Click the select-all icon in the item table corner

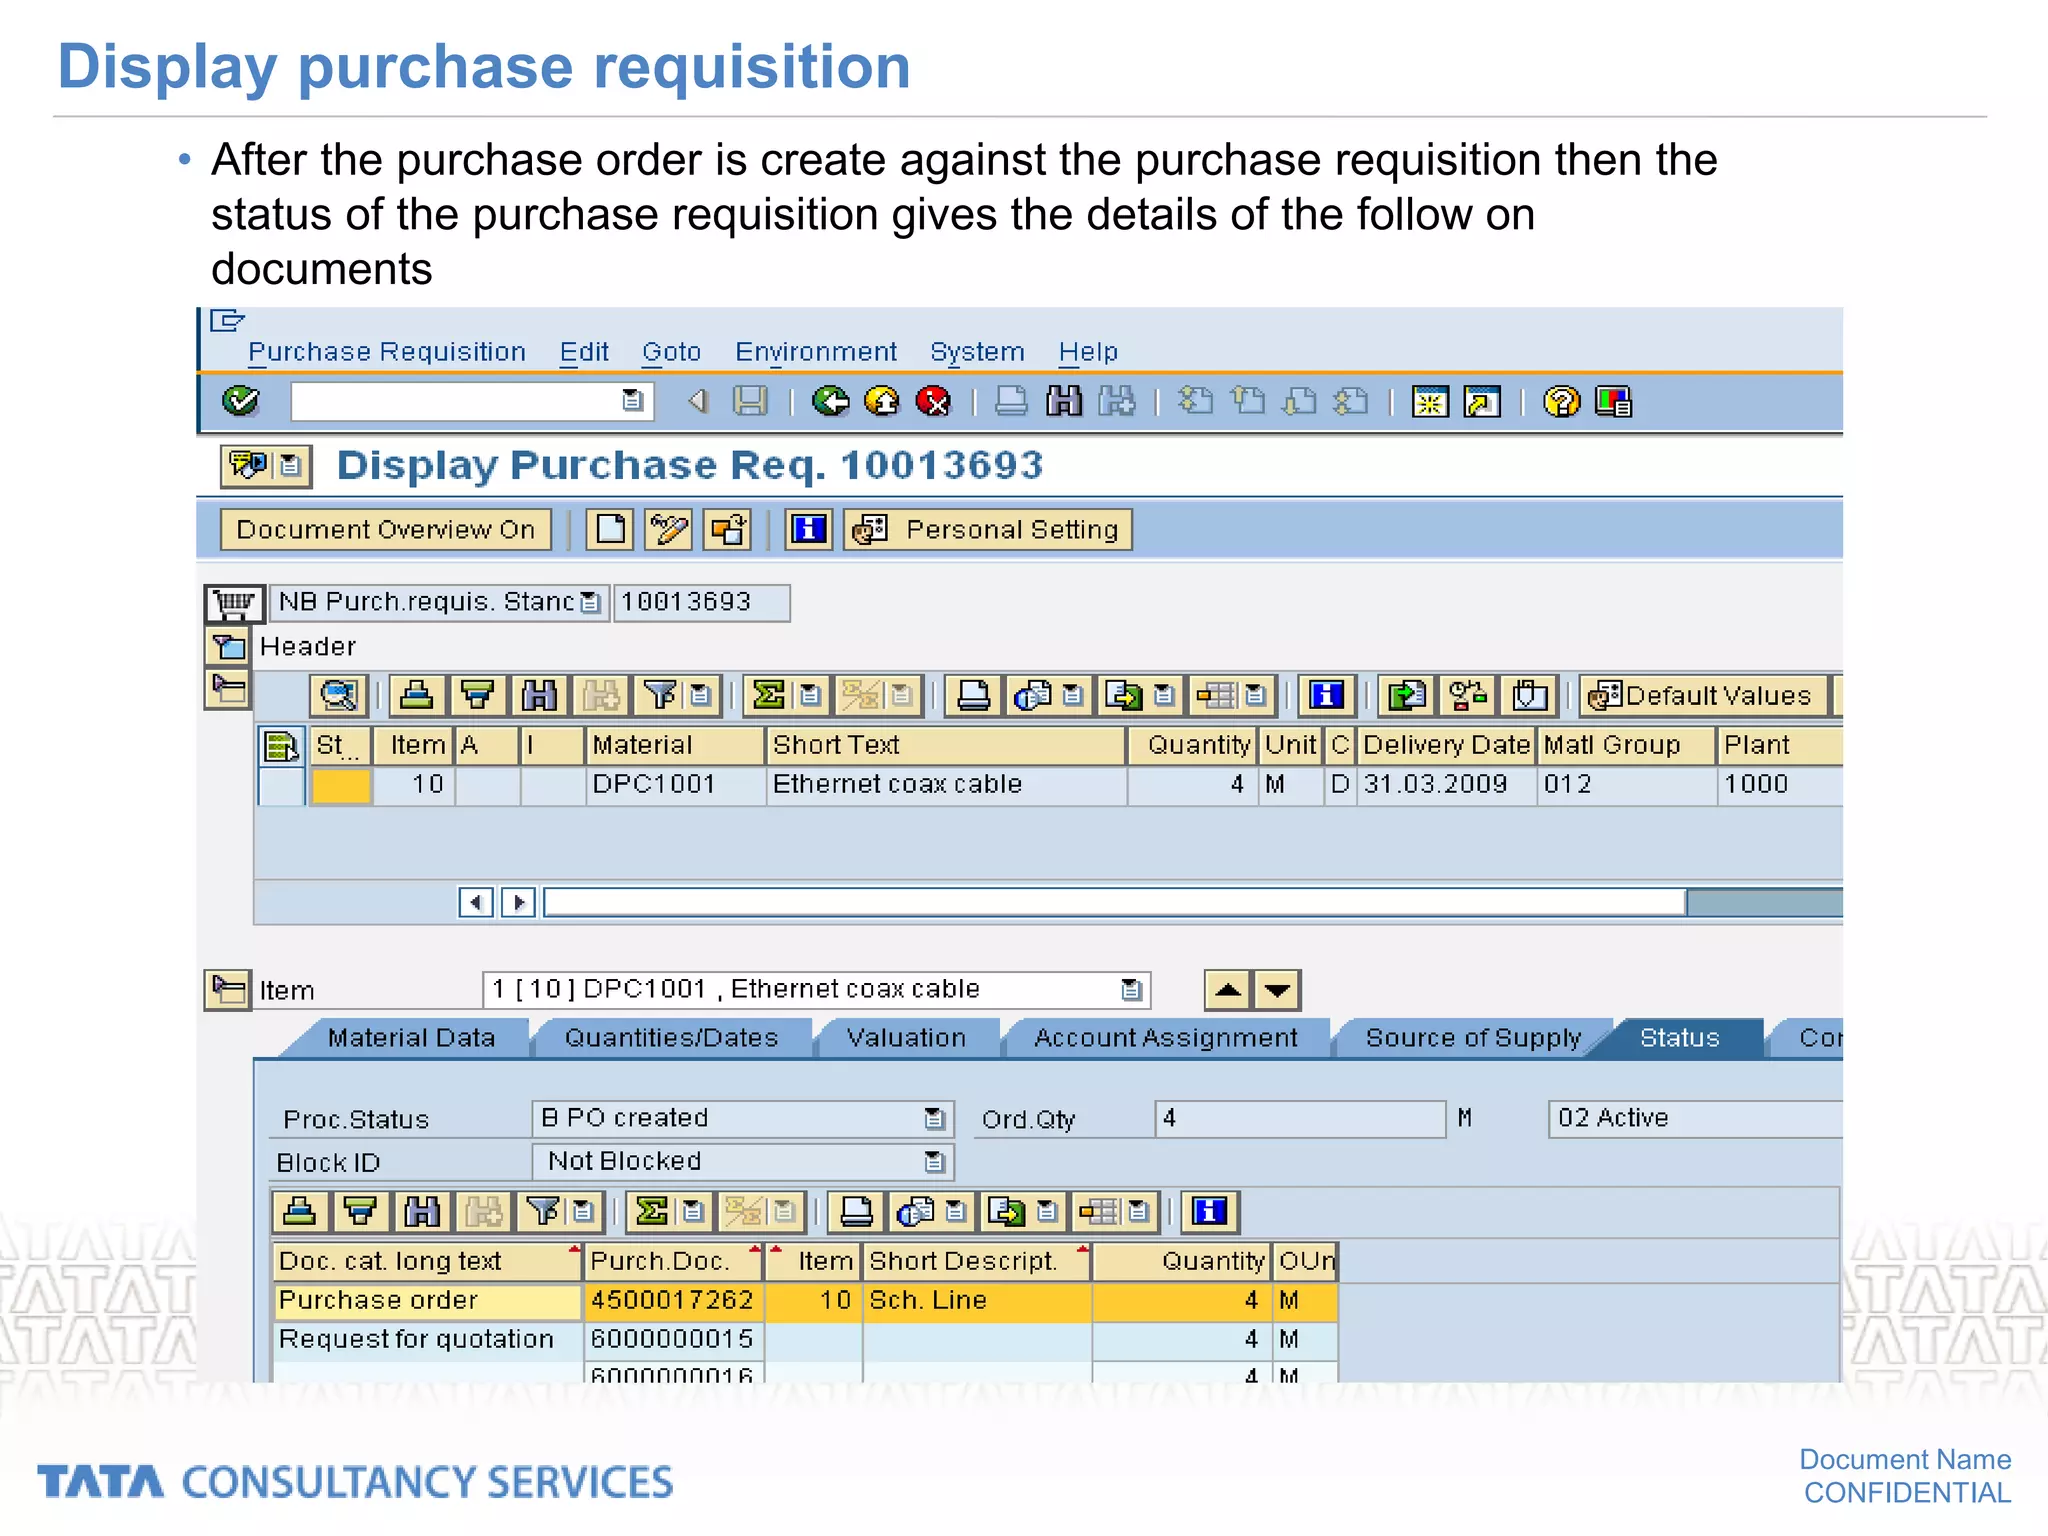281,746
